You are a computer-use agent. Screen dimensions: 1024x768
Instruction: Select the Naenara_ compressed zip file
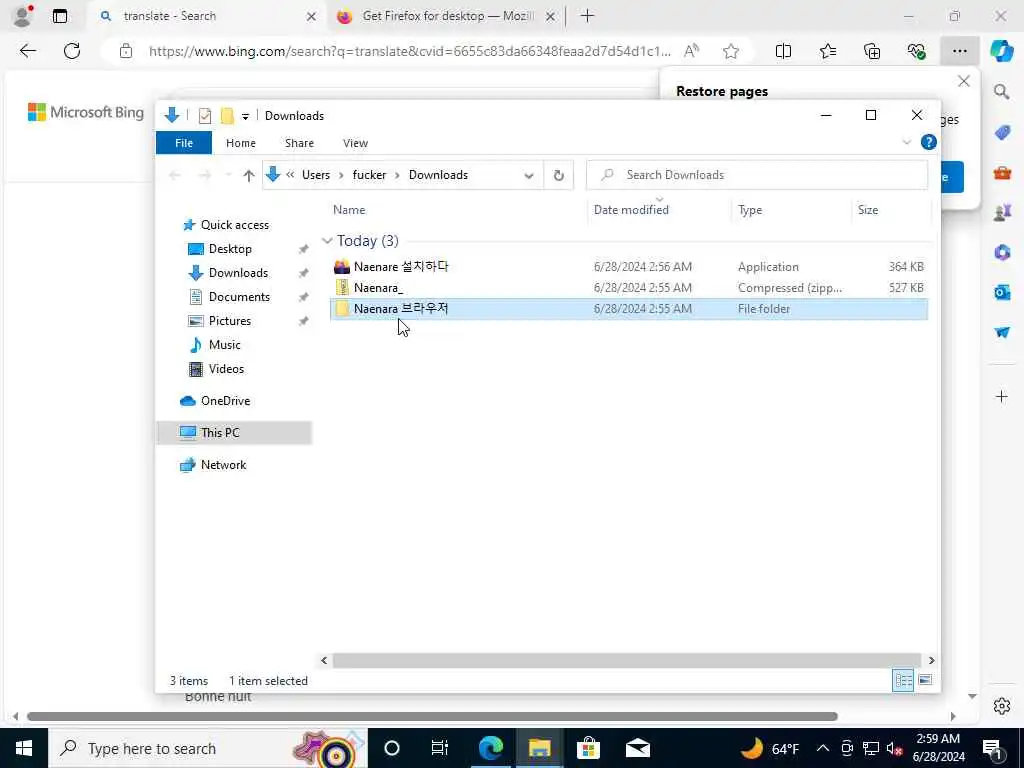point(629,287)
